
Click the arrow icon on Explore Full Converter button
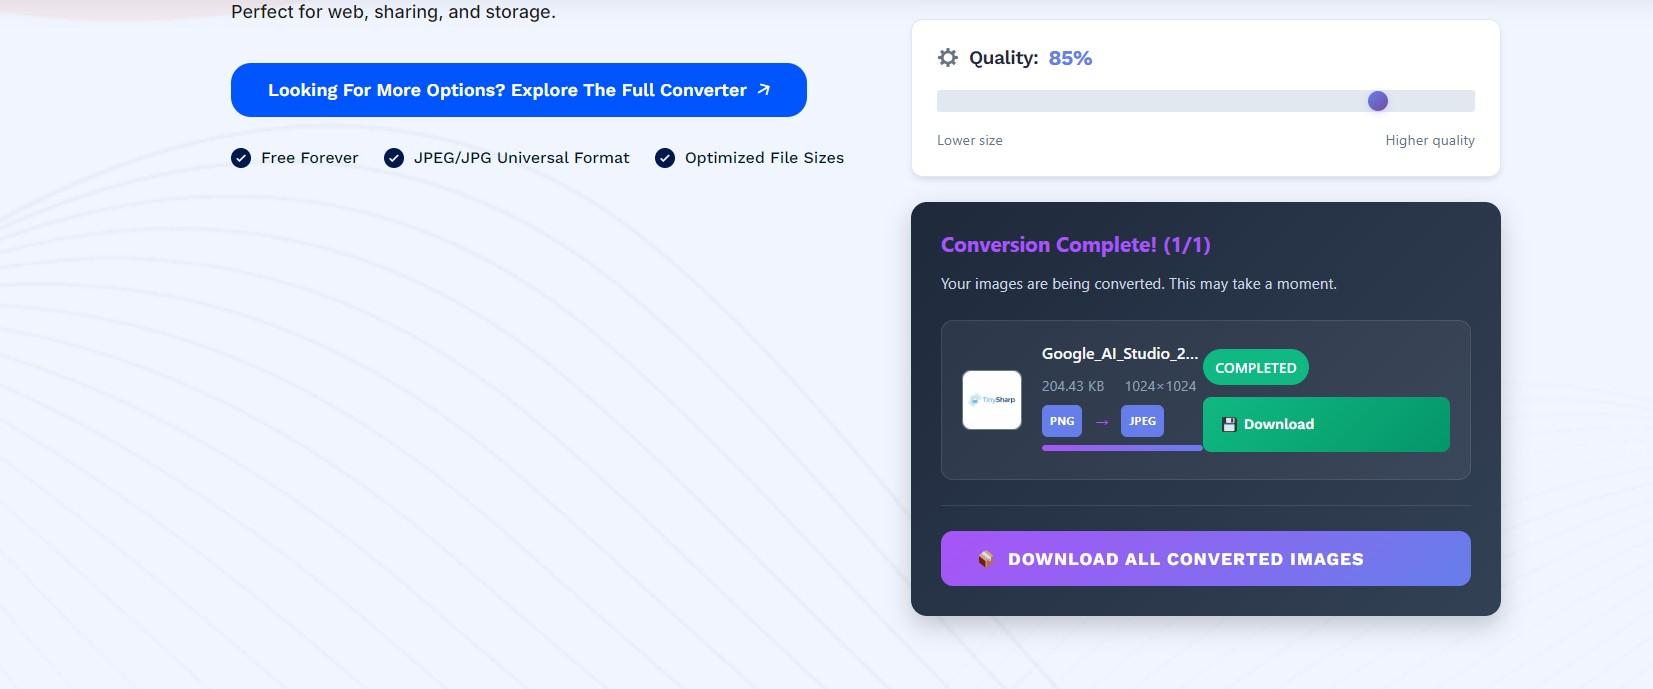coord(763,89)
